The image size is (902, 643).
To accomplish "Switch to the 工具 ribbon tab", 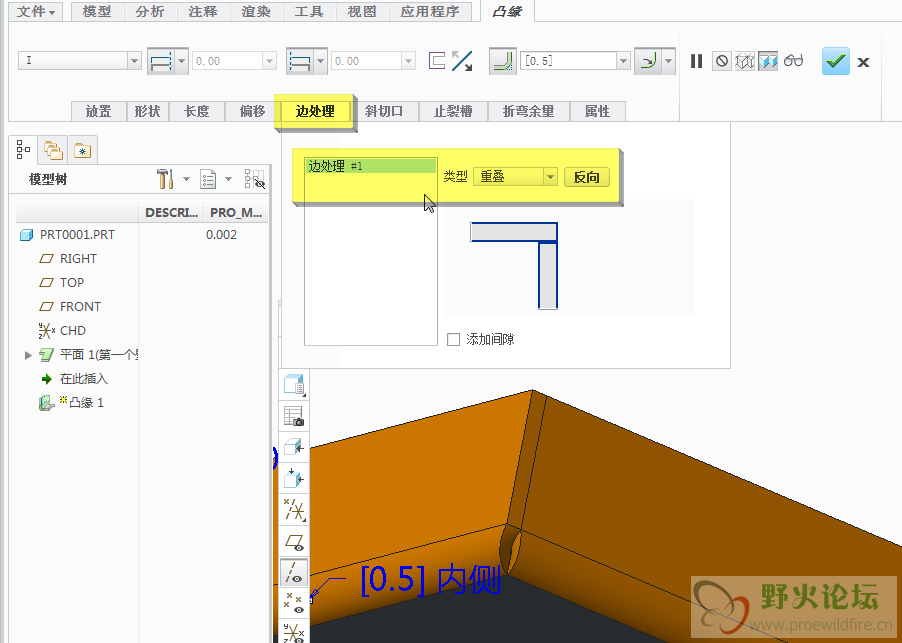I will pyautogui.click(x=309, y=12).
